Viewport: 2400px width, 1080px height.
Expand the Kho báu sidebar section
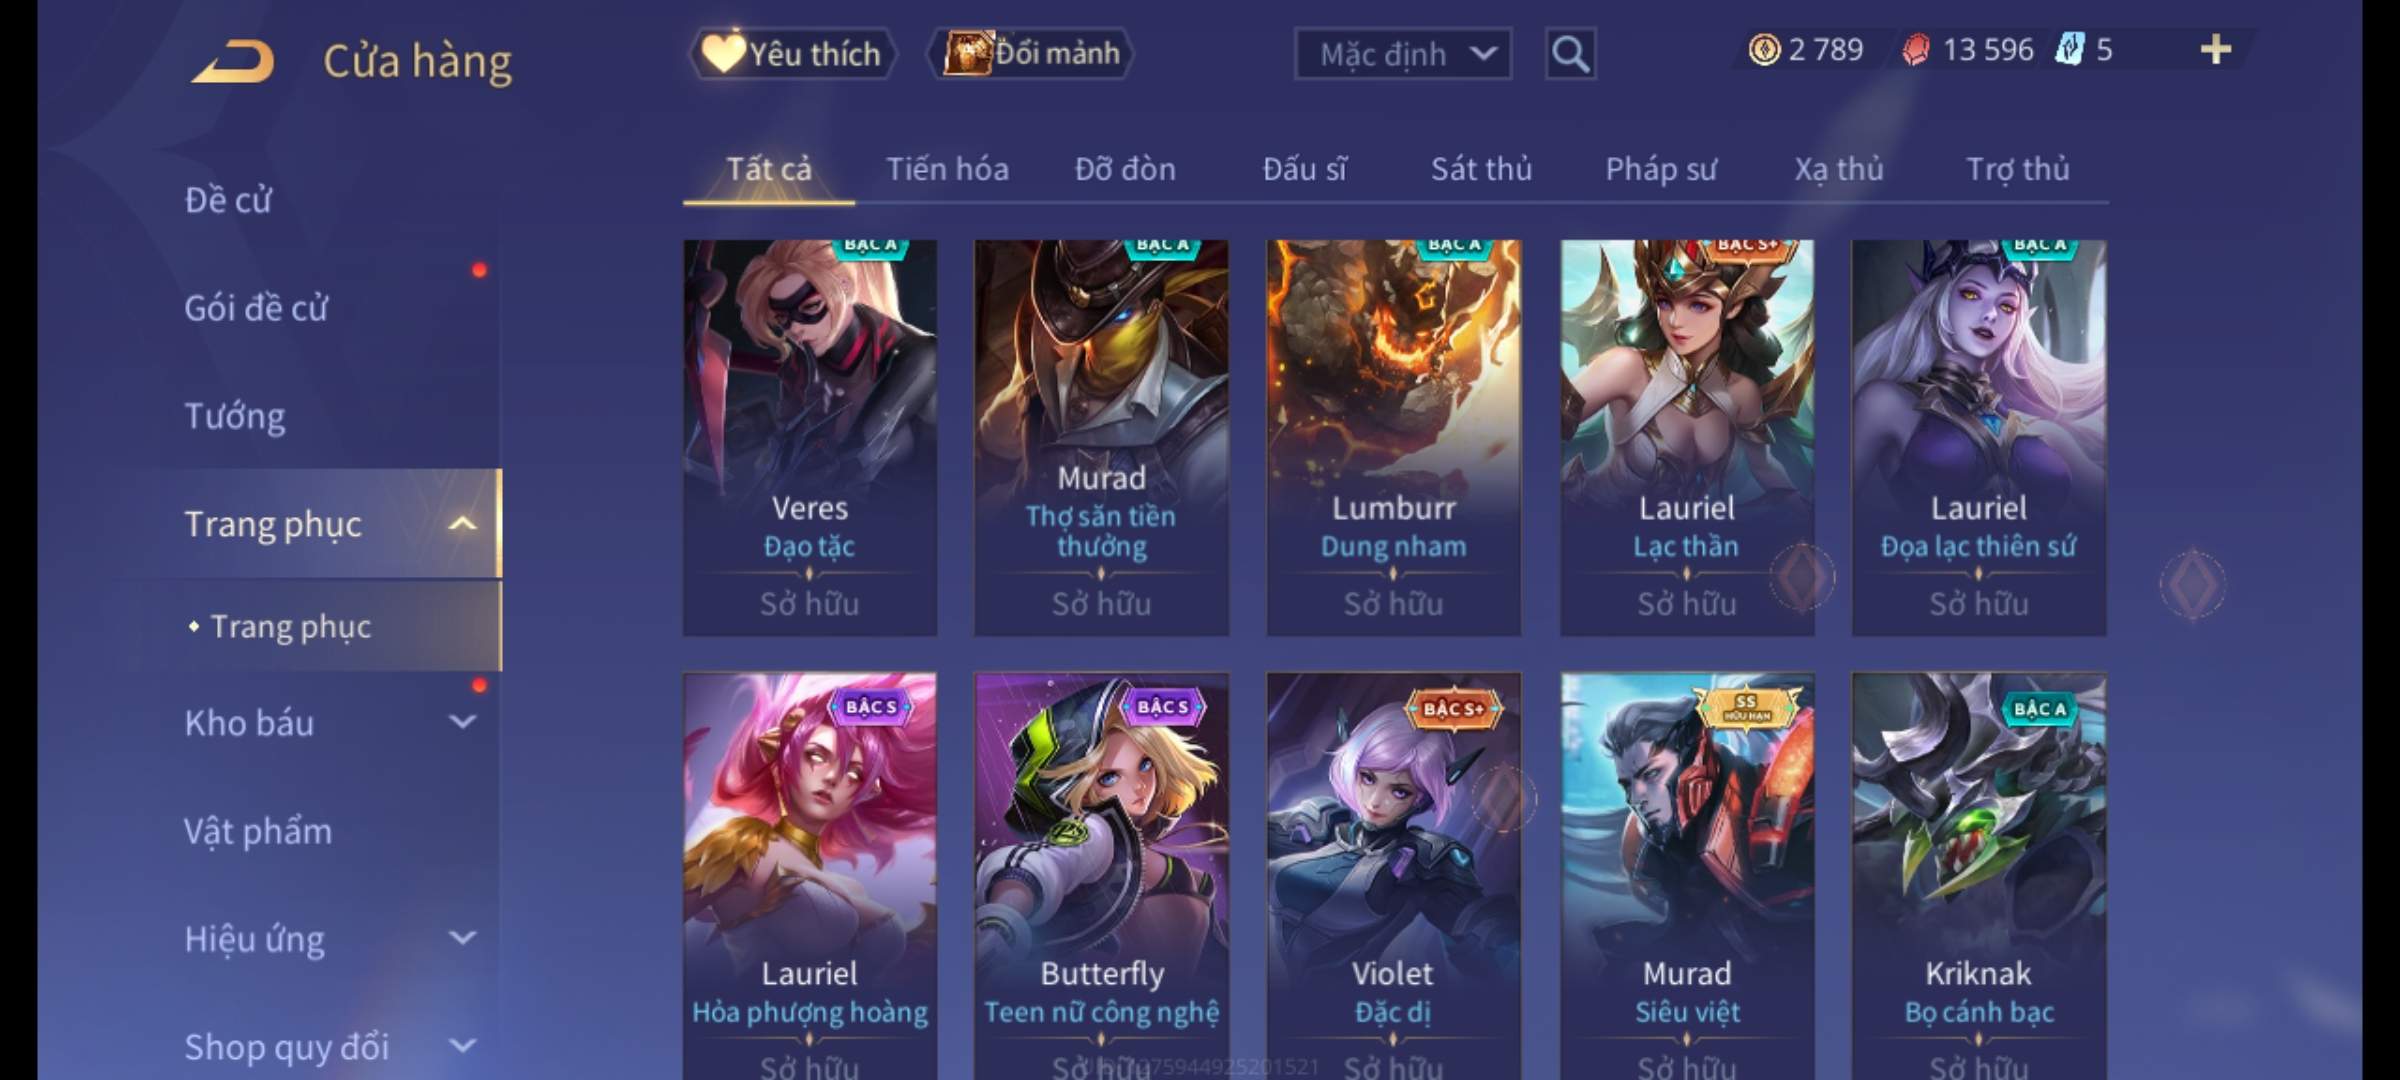(x=462, y=722)
